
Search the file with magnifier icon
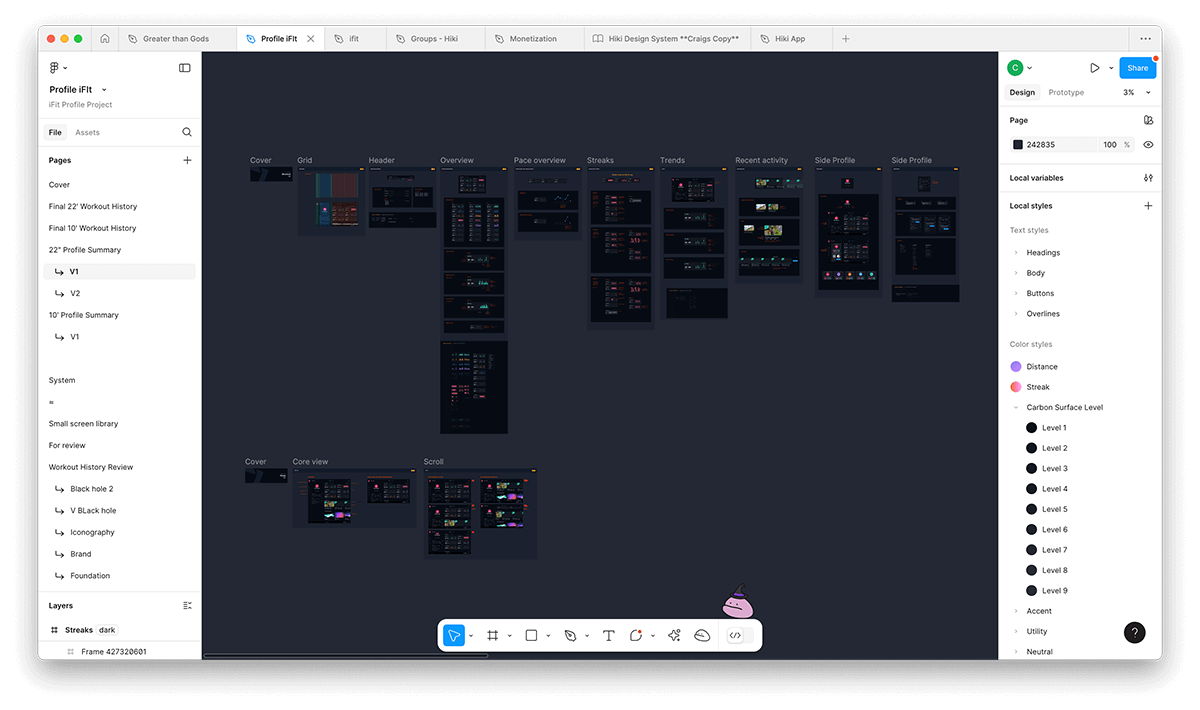click(187, 132)
